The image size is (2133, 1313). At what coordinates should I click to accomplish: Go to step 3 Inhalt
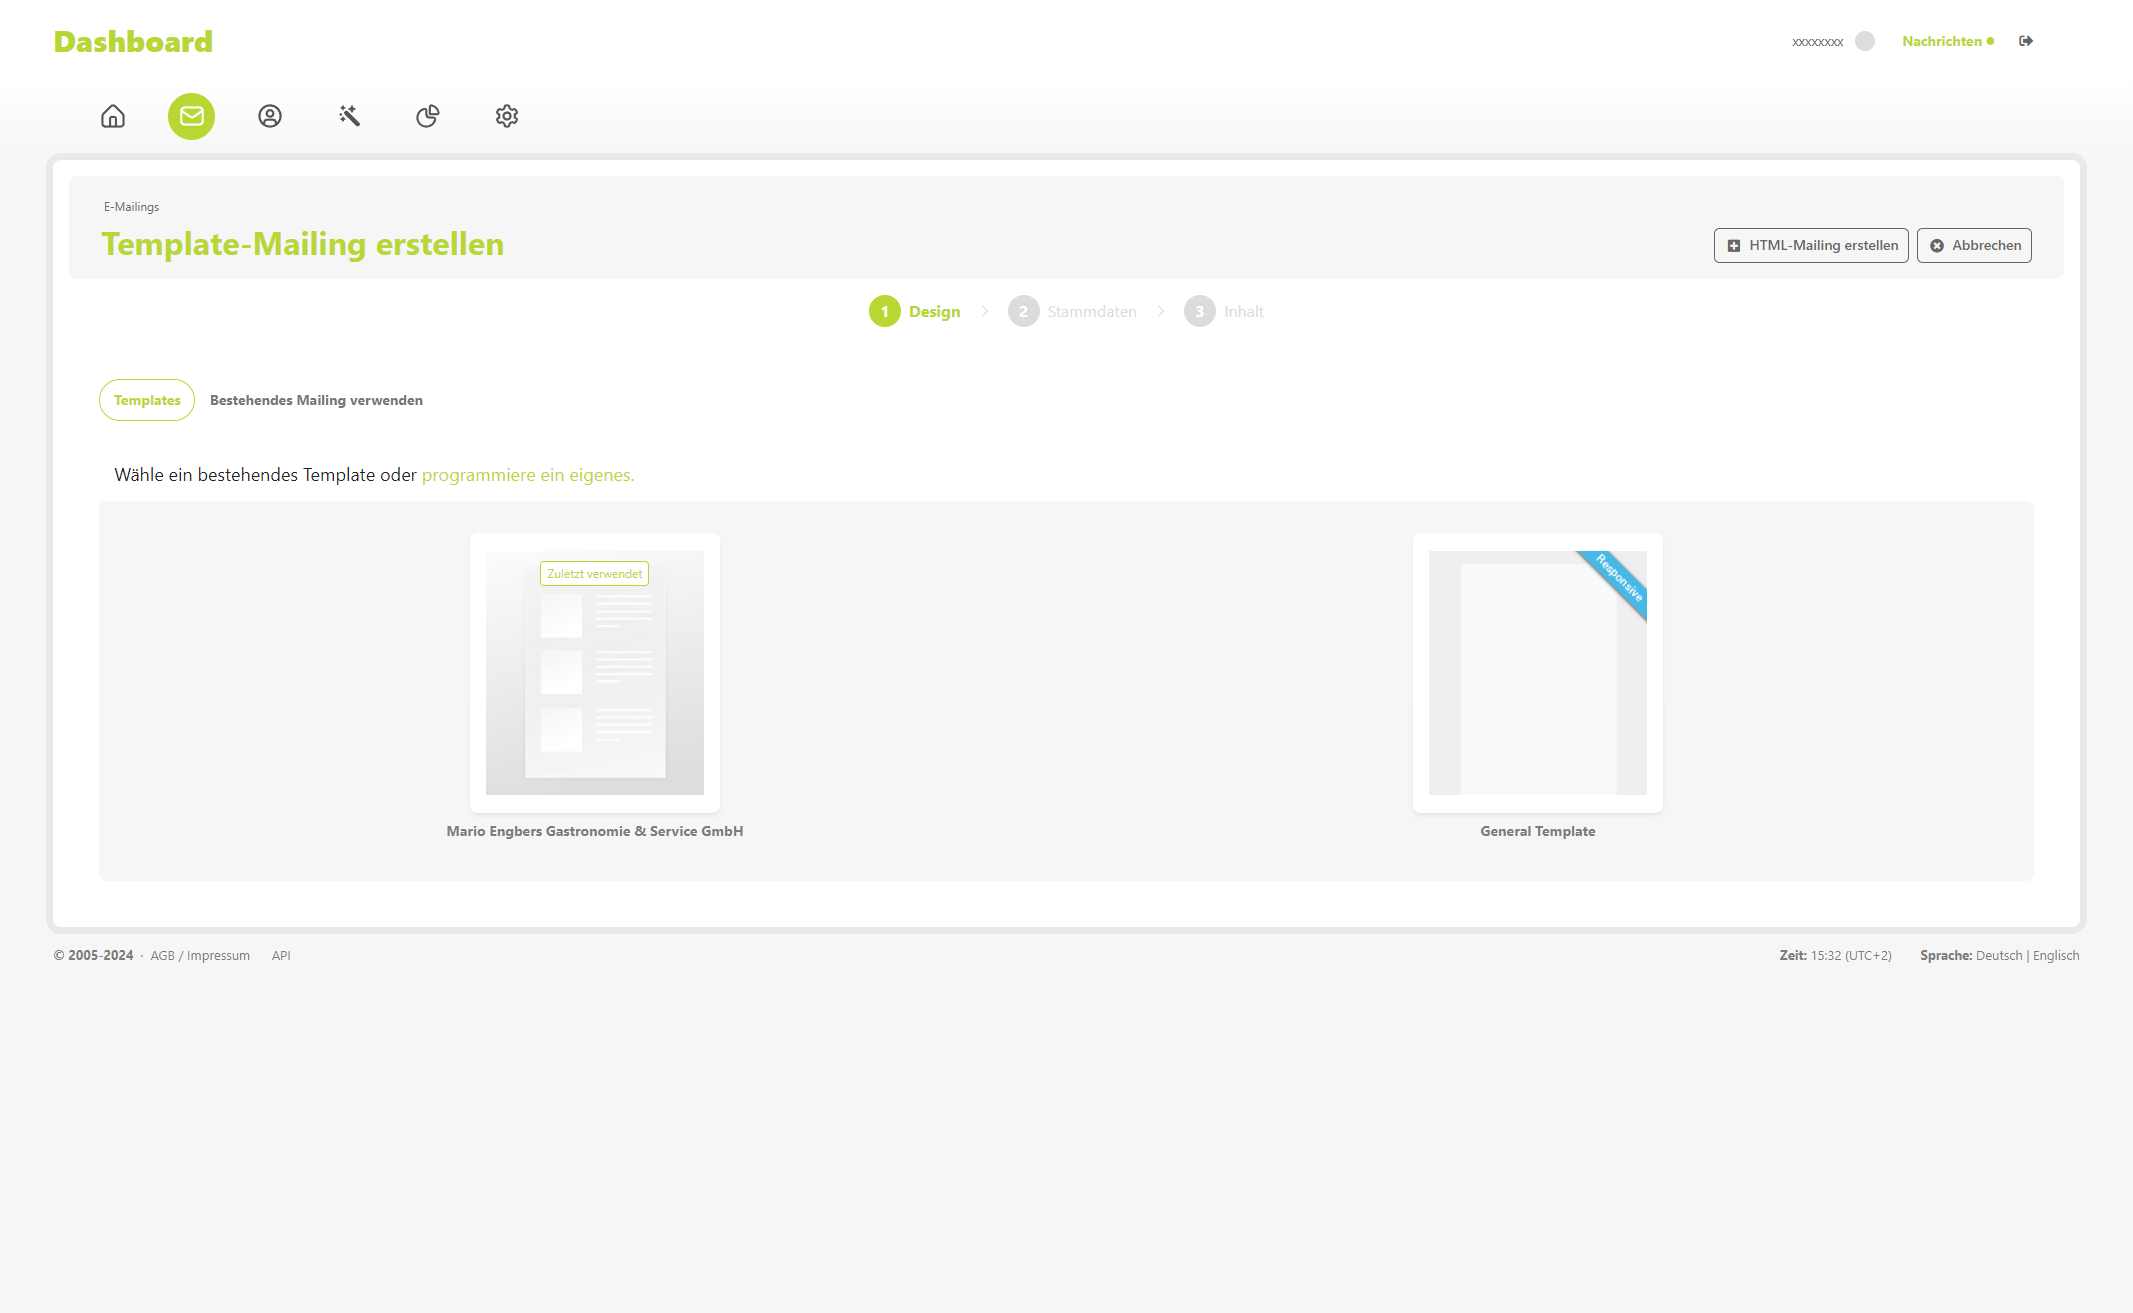tap(1224, 311)
